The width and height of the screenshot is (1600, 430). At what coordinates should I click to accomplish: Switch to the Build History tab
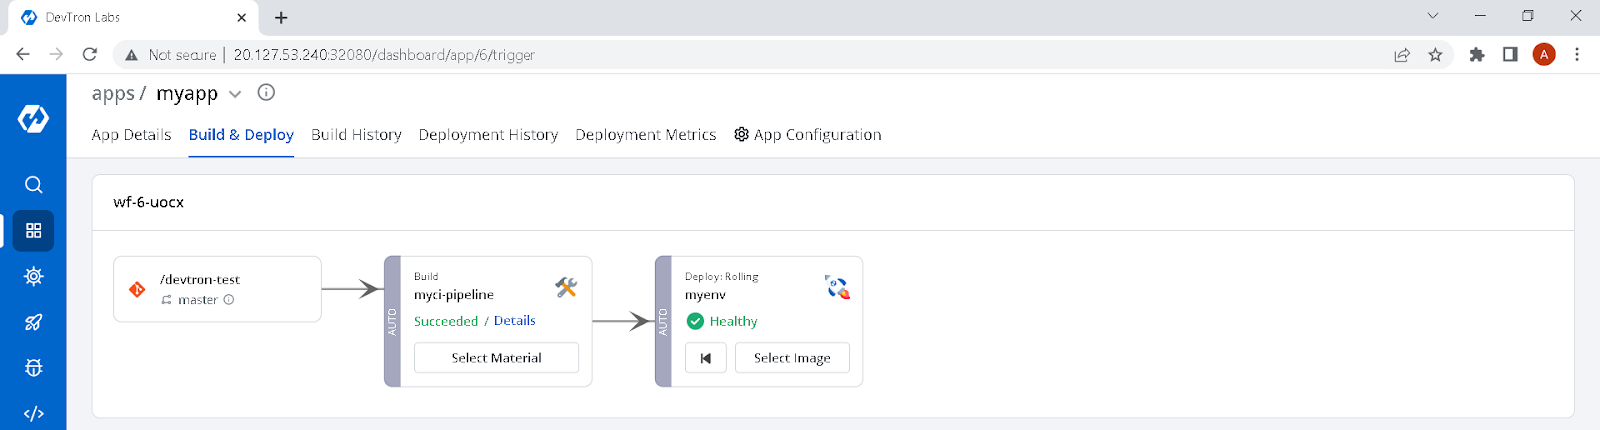[356, 135]
